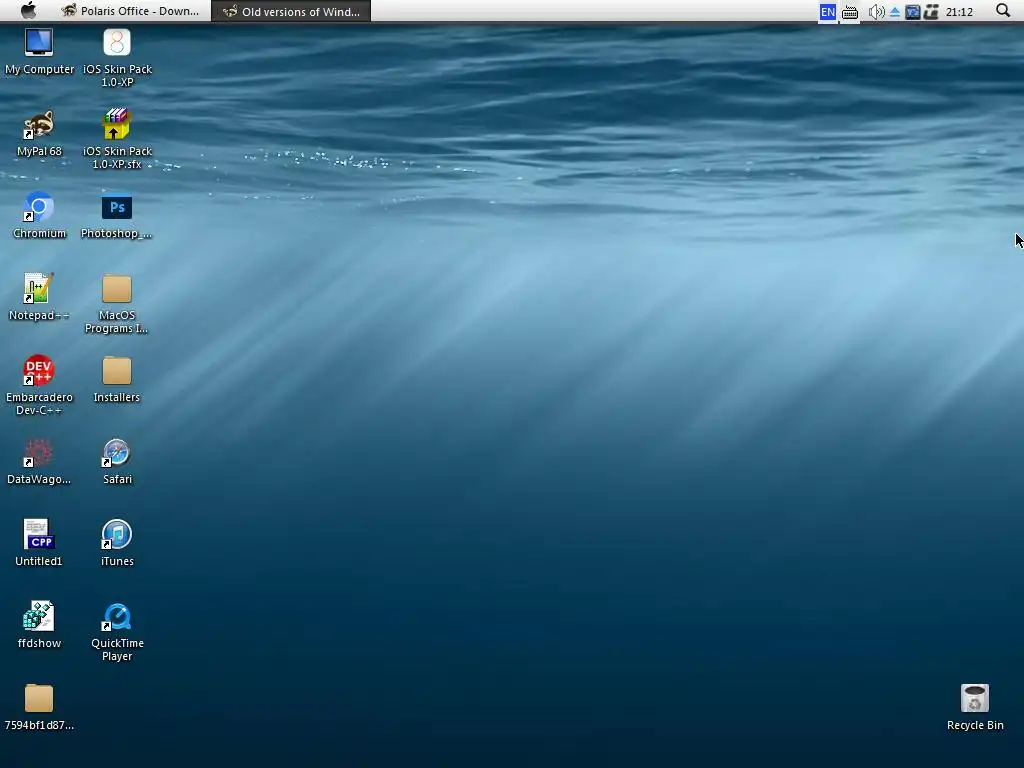
Task: Click the clock showing 21:12
Action: [959, 12]
